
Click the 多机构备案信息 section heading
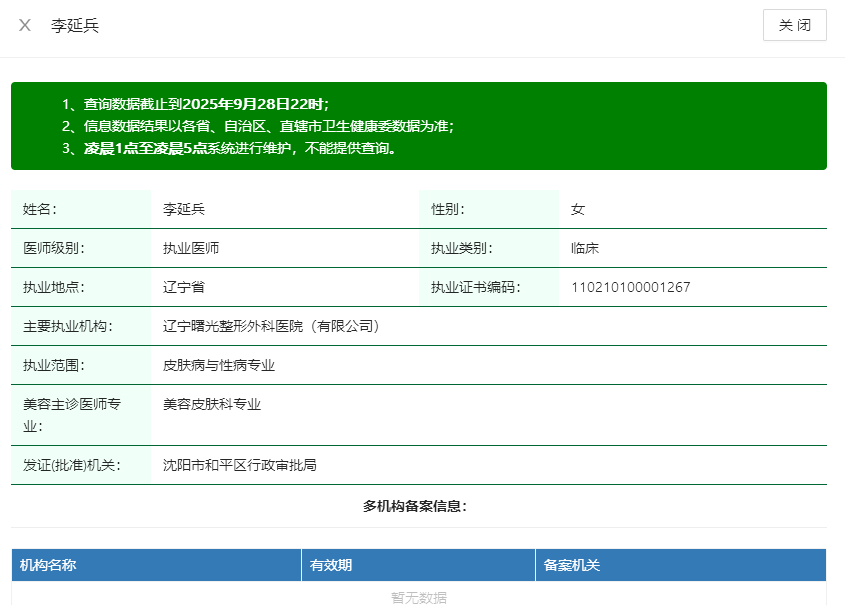click(415, 506)
